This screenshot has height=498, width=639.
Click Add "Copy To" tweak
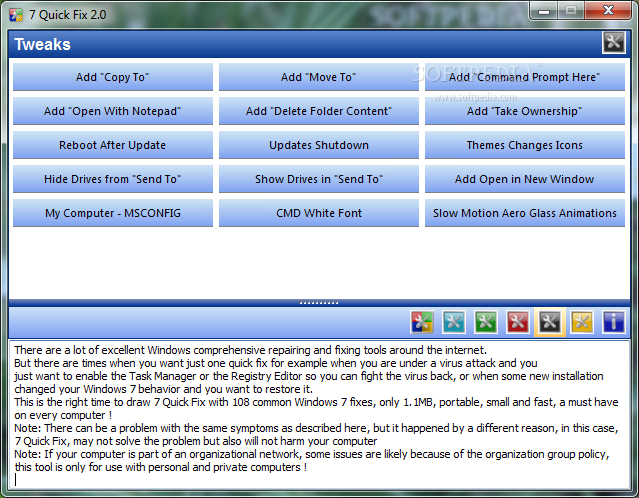(112, 77)
